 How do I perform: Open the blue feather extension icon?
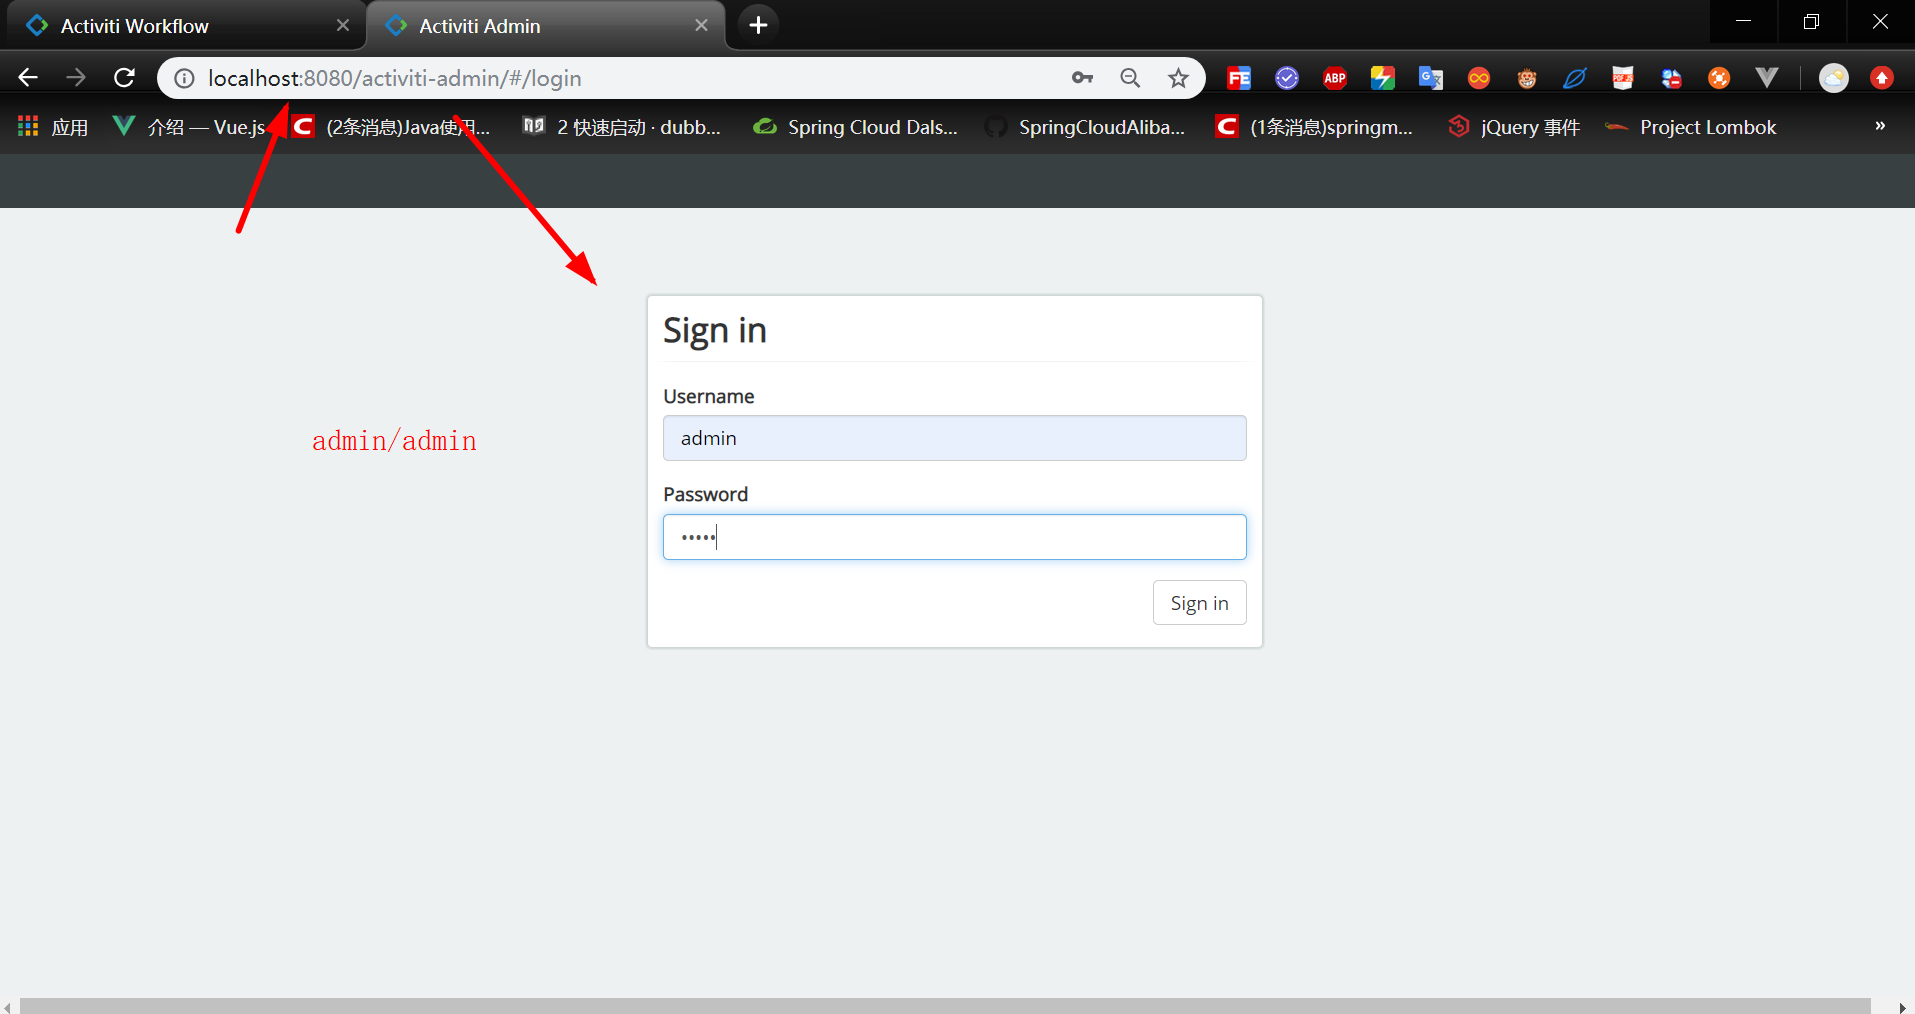1575,78
